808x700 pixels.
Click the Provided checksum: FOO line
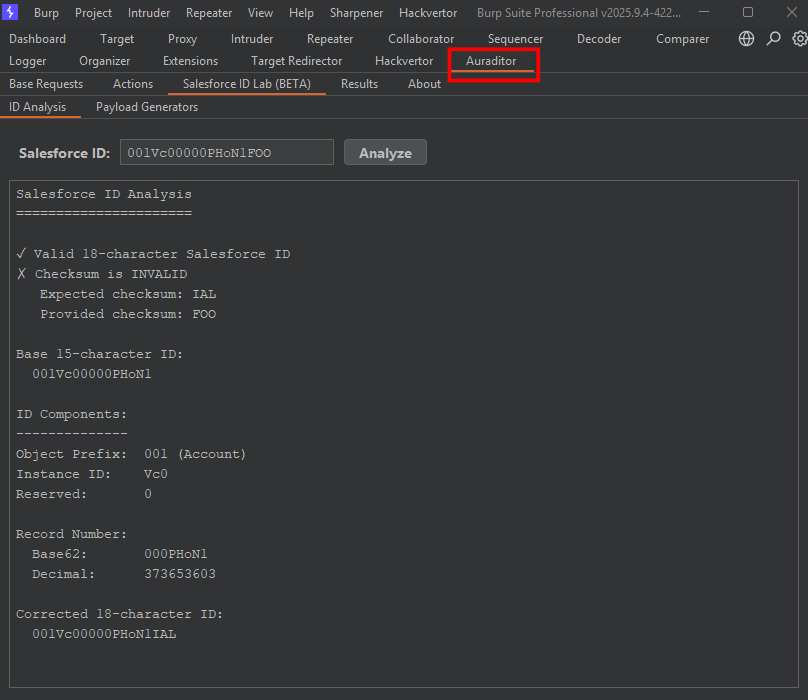coord(128,314)
